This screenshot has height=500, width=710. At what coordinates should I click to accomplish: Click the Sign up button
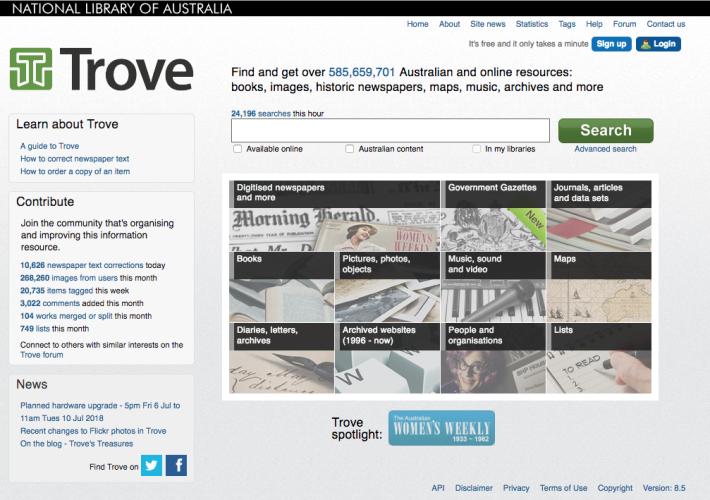(611, 44)
